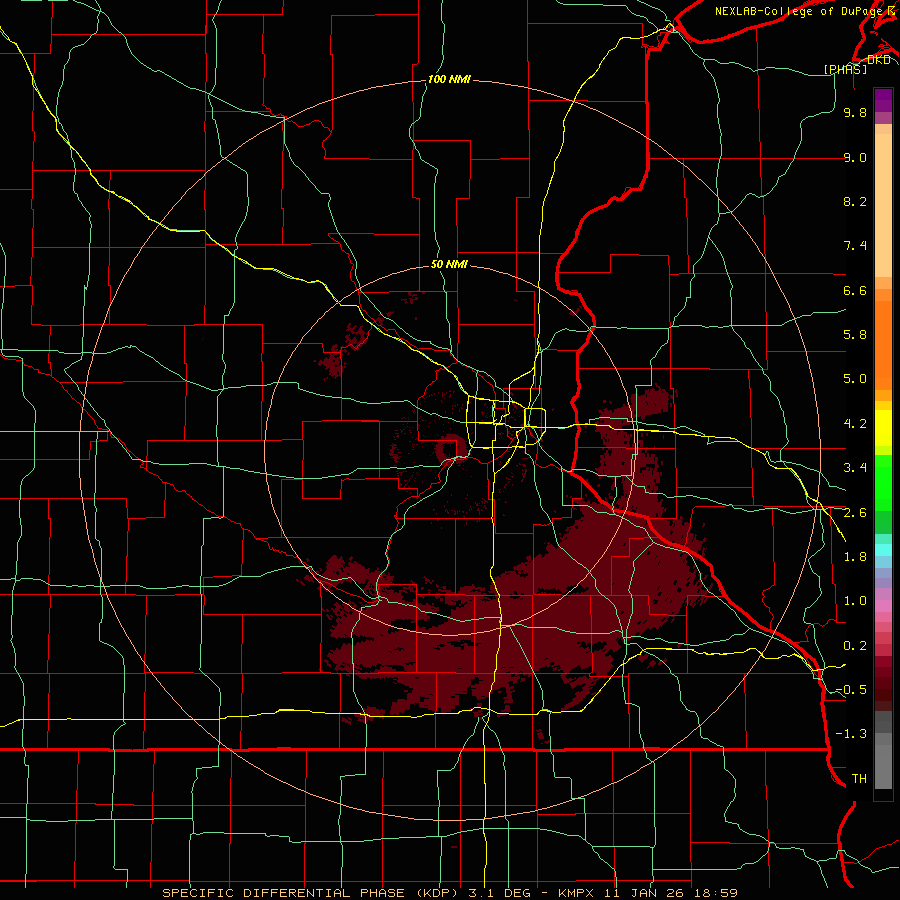Screen dimensions: 900x900
Task: Click the '5.0' legend scale value
Action: click(855, 379)
